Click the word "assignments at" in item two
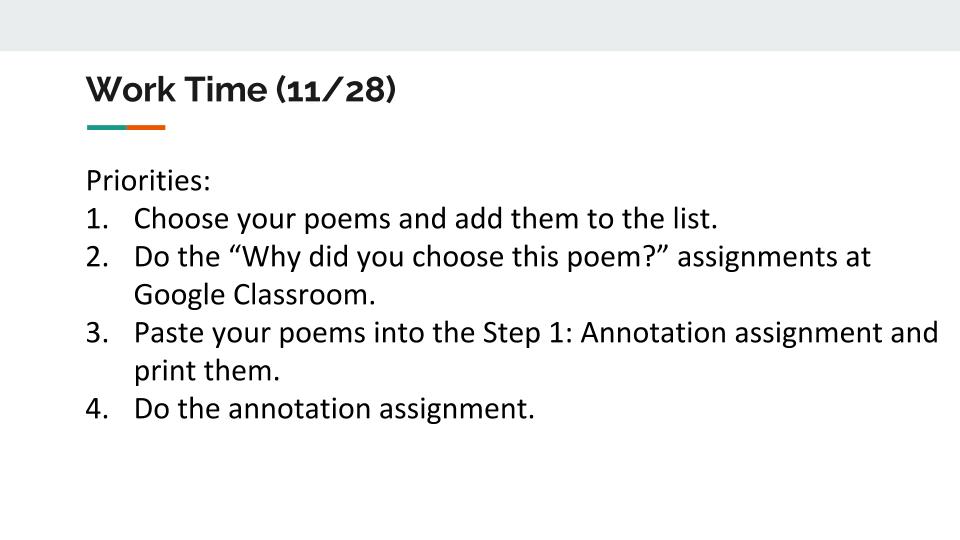Viewport: 960px width, 540px height. click(774, 257)
